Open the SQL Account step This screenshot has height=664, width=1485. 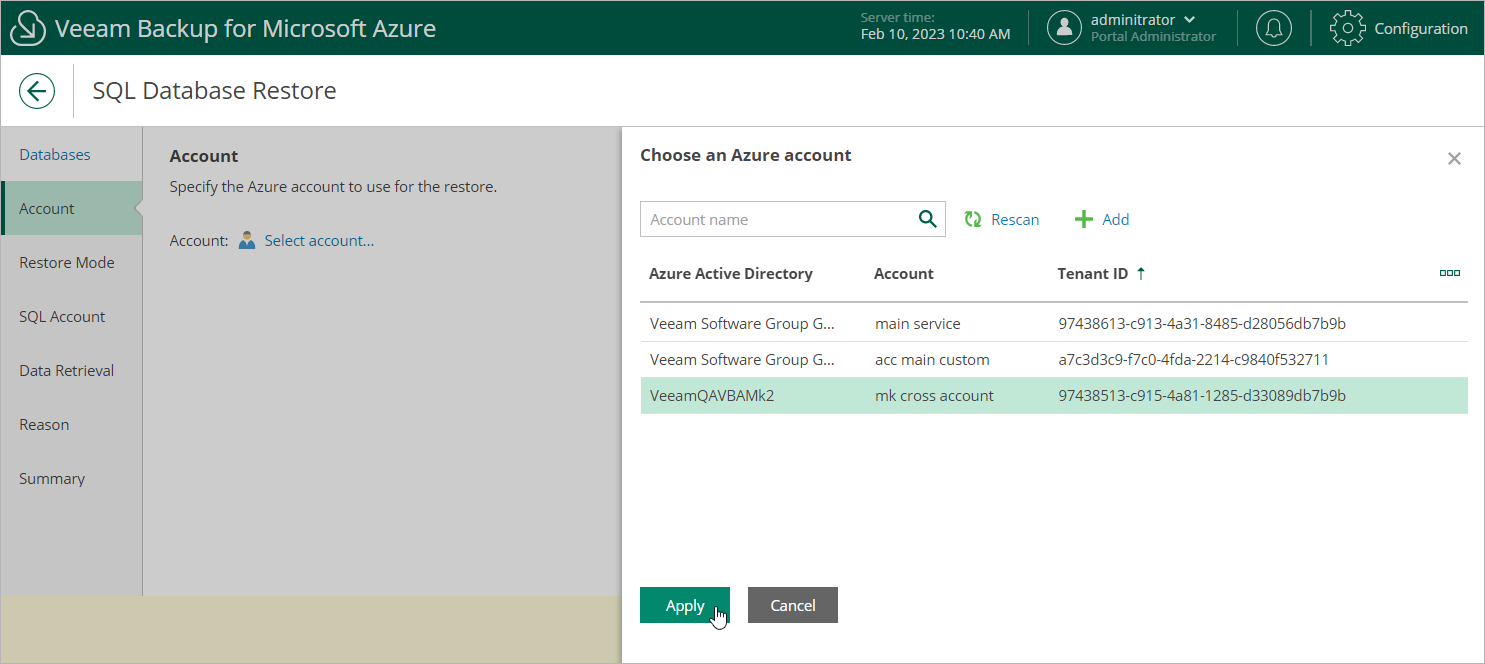[x=62, y=317]
